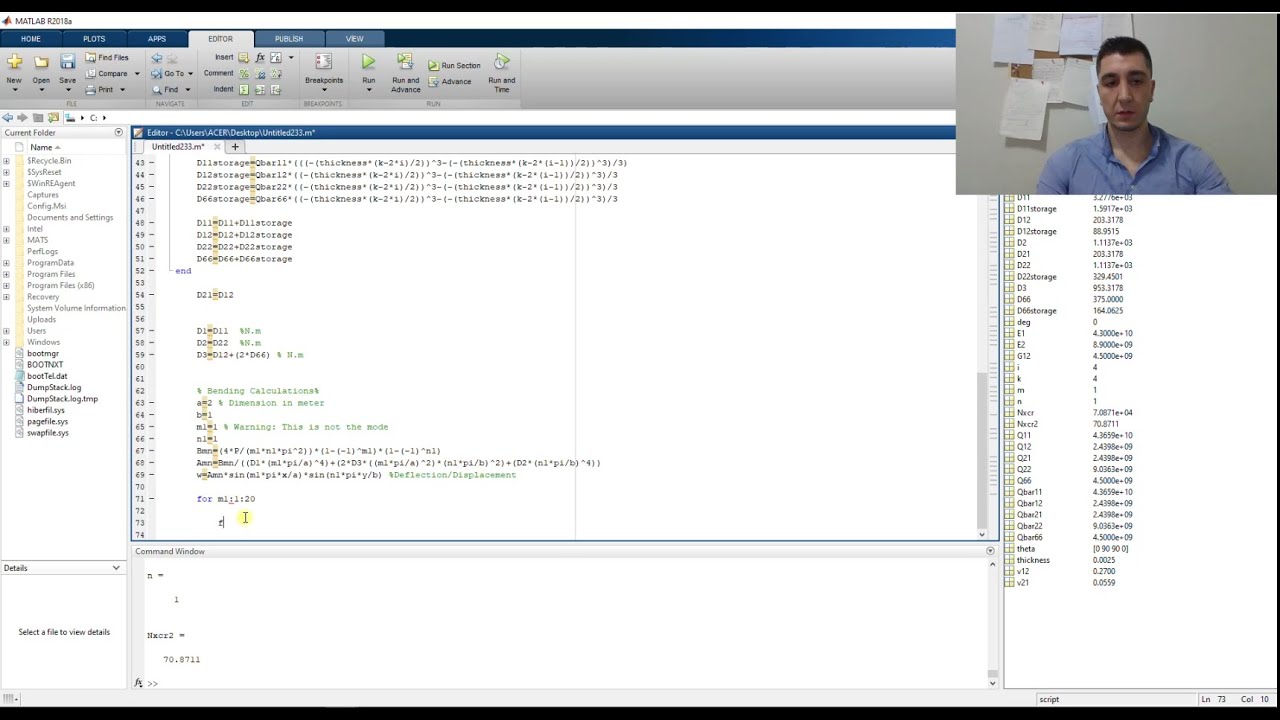
Task: Expand the $Recycle.Bin folder node
Action: [x=6, y=161]
